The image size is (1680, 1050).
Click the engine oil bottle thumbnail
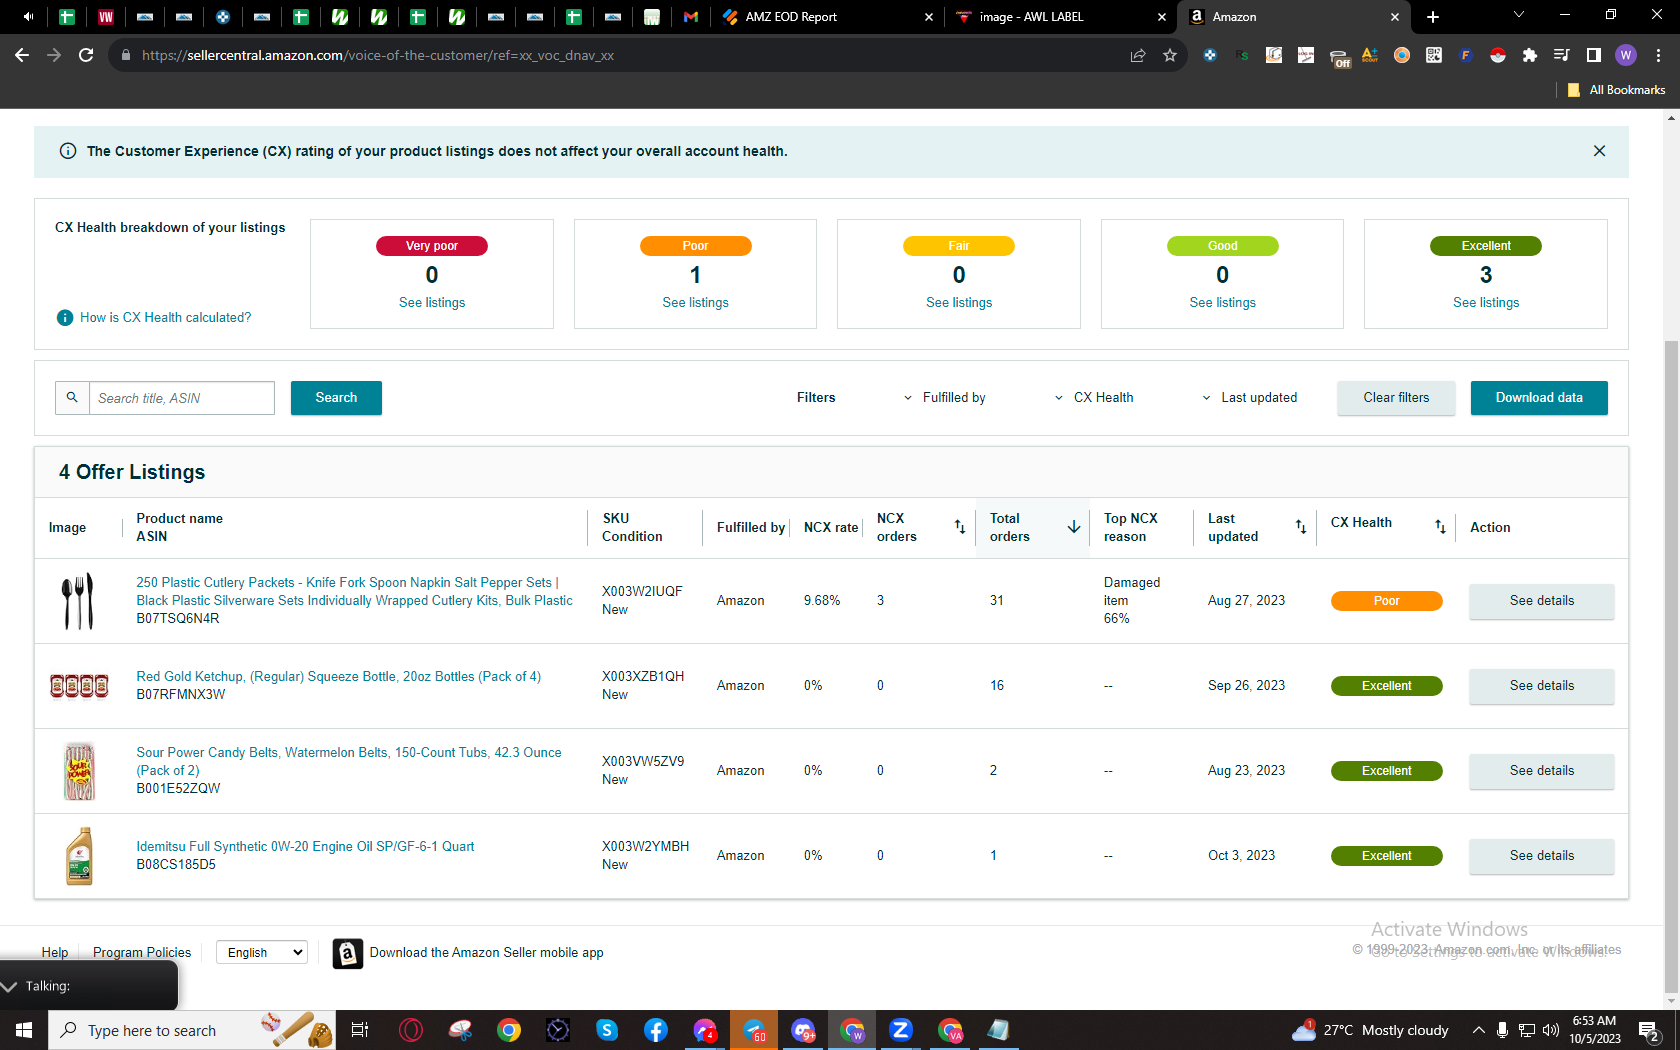pyautogui.click(x=79, y=856)
